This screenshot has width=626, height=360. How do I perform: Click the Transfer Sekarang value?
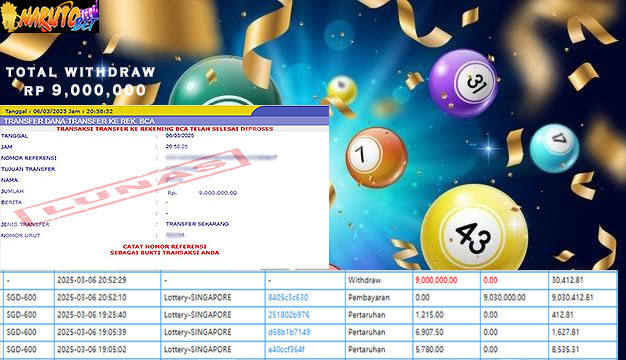click(197, 224)
